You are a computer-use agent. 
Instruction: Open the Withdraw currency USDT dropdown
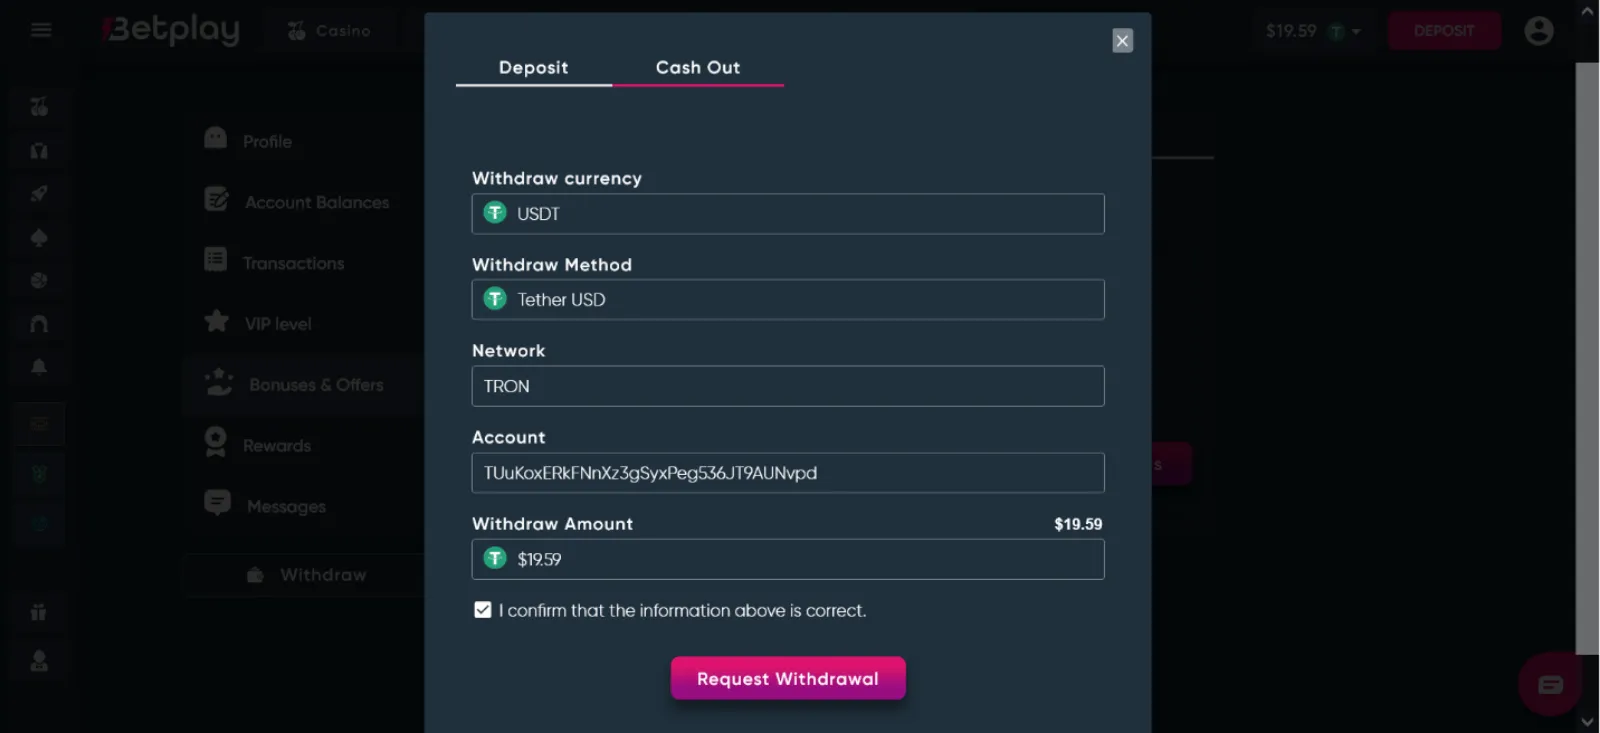(788, 214)
